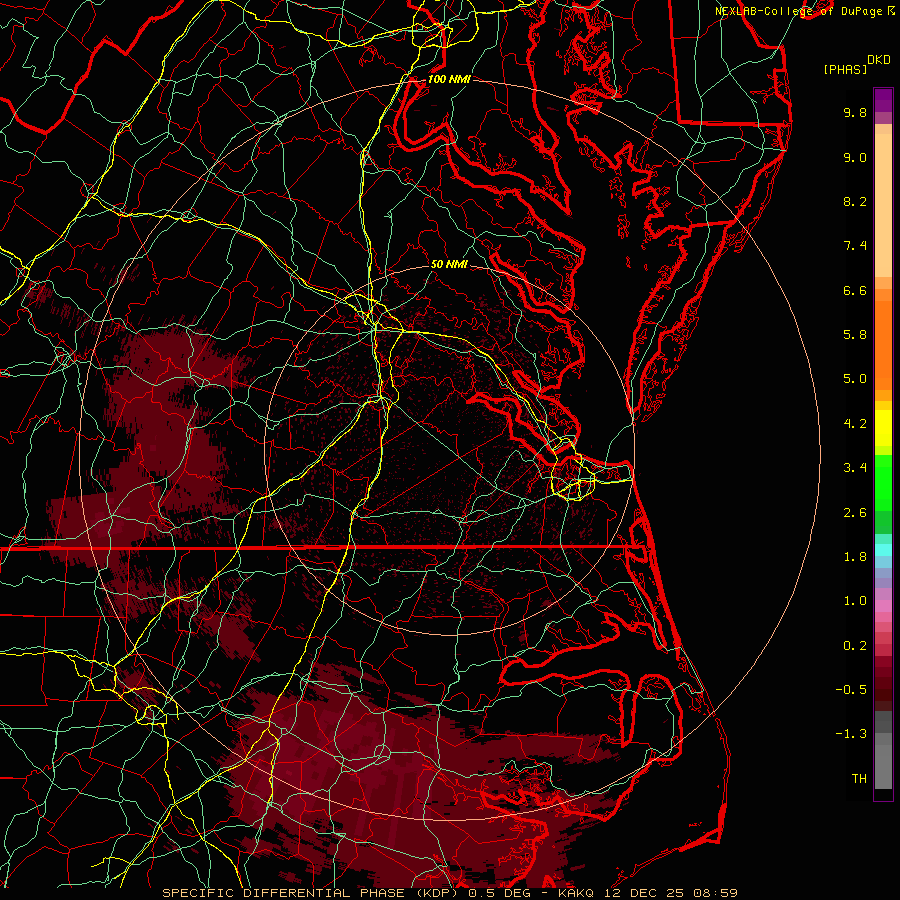Select the -1.3 legend value
The width and height of the screenshot is (900, 900).
851,734
